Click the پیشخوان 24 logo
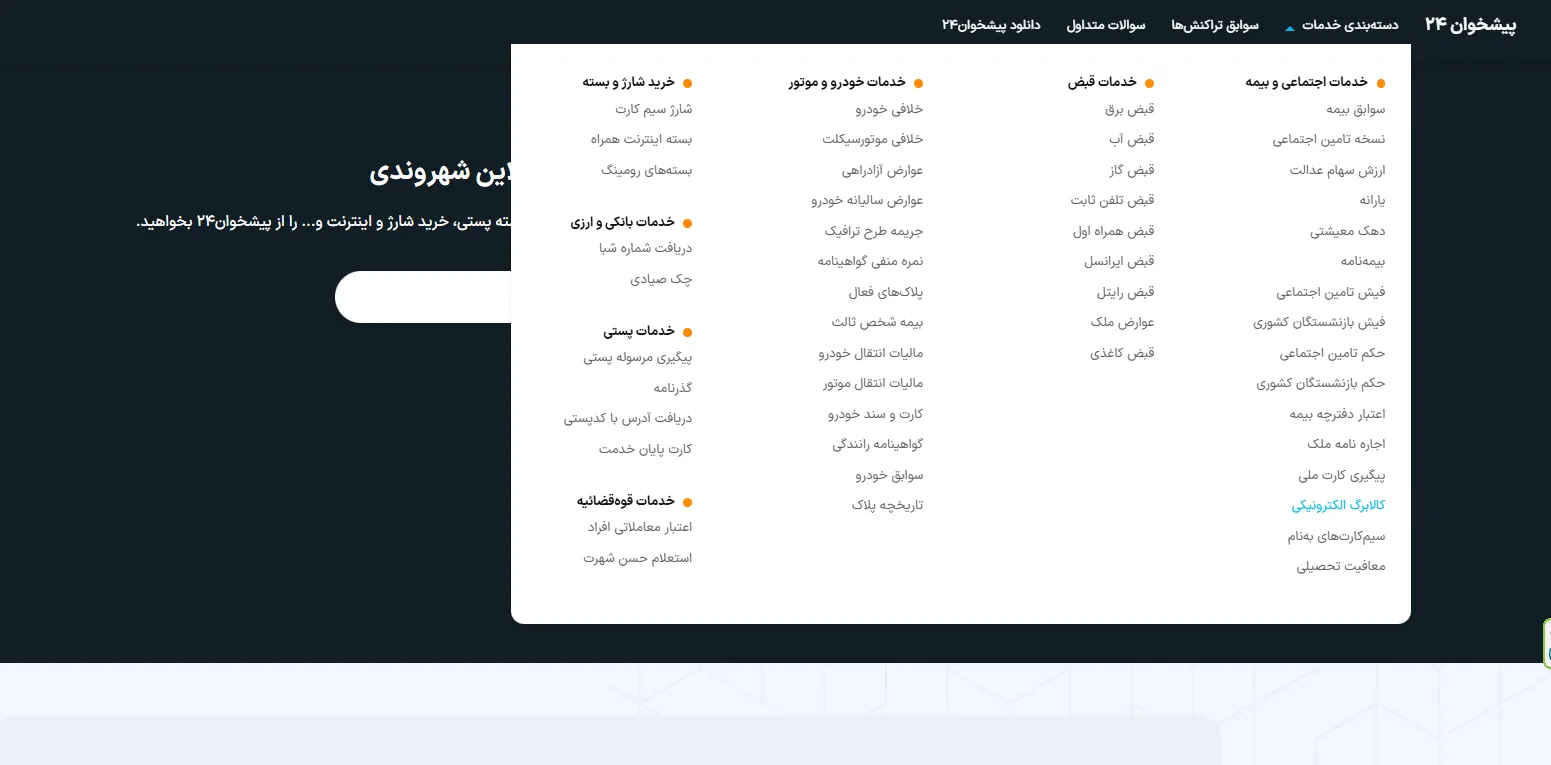The image size is (1551, 765). point(1470,25)
